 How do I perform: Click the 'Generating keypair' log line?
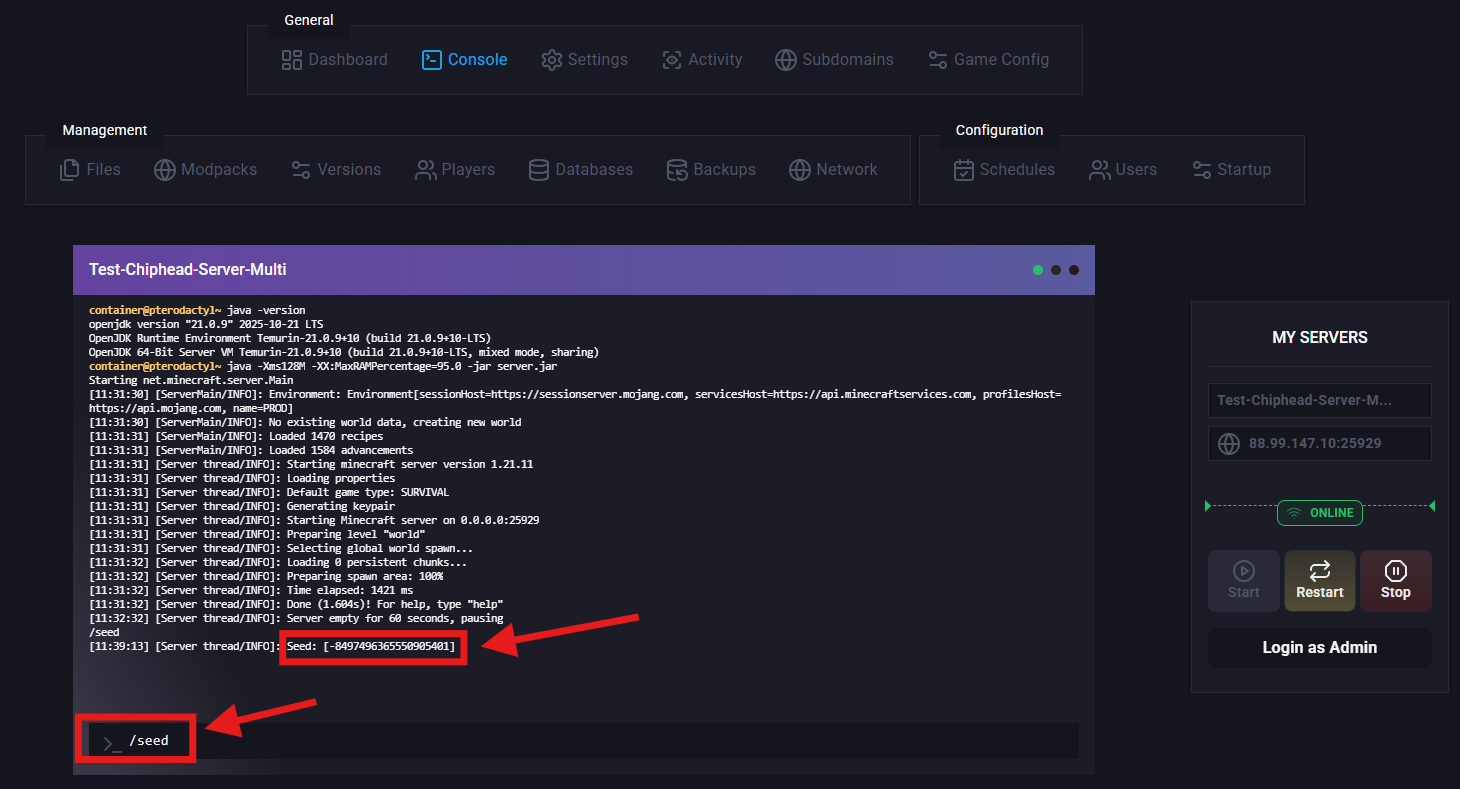(x=242, y=507)
